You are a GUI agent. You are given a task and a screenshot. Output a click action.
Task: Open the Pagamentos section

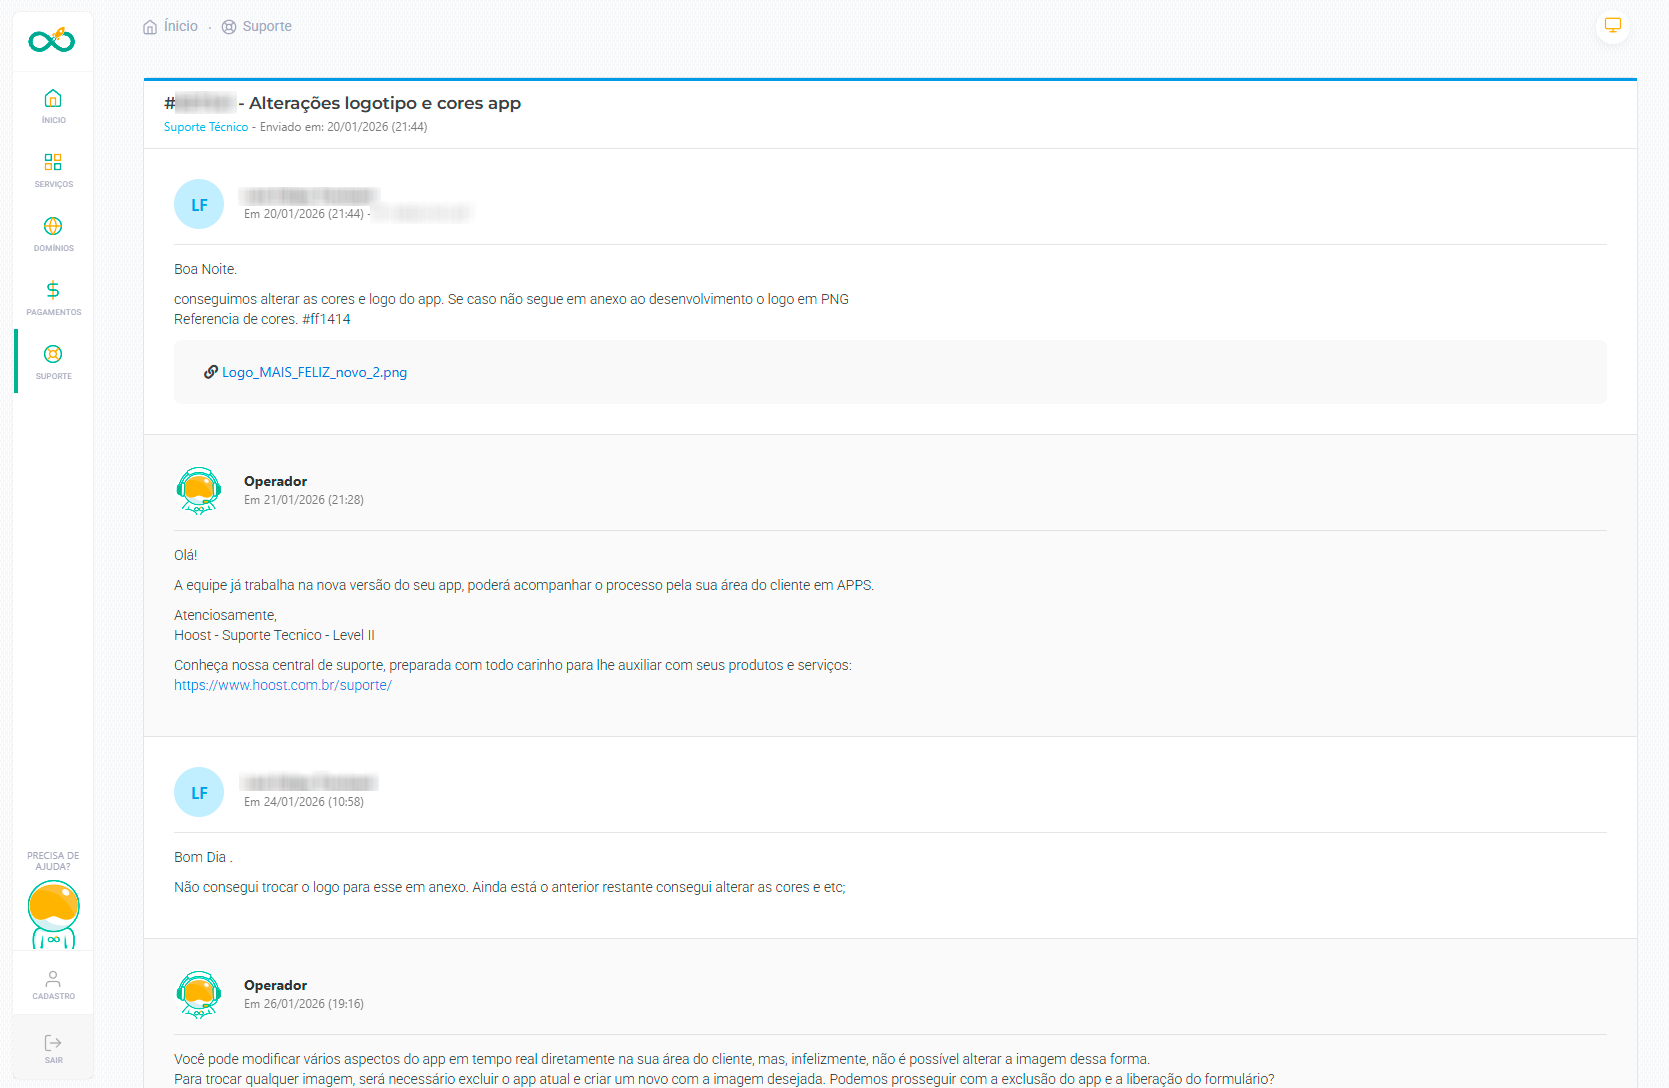pyautogui.click(x=53, y=297)
